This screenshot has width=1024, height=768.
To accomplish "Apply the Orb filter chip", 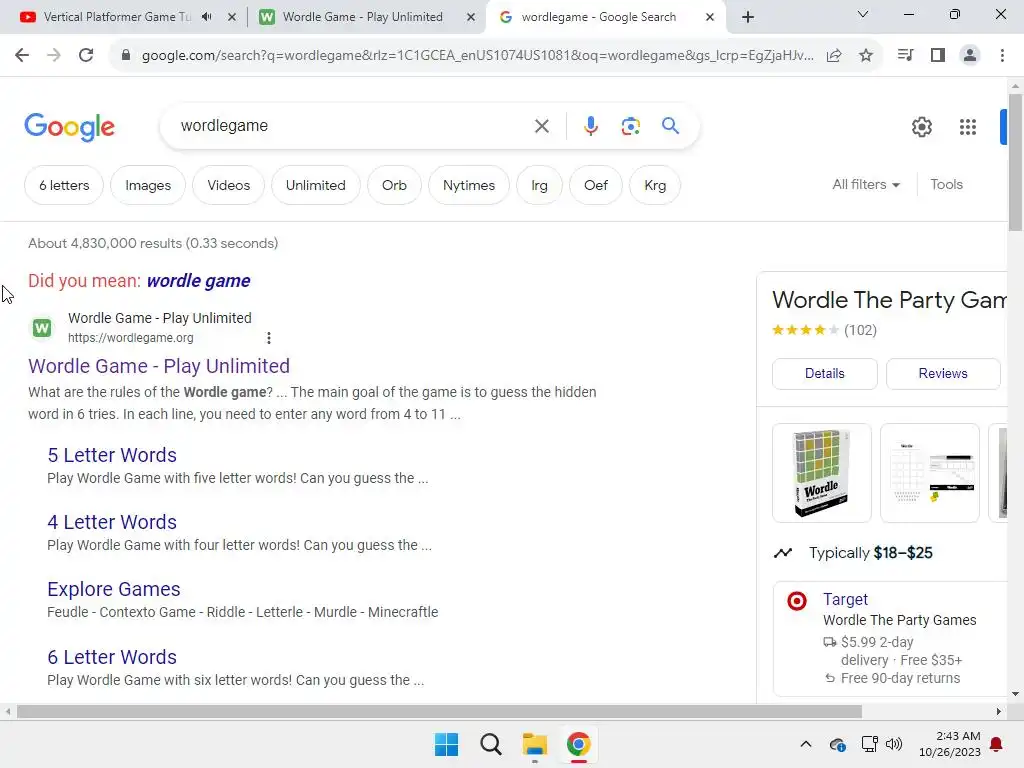I will pyautogui.click(x=394, y=185).
